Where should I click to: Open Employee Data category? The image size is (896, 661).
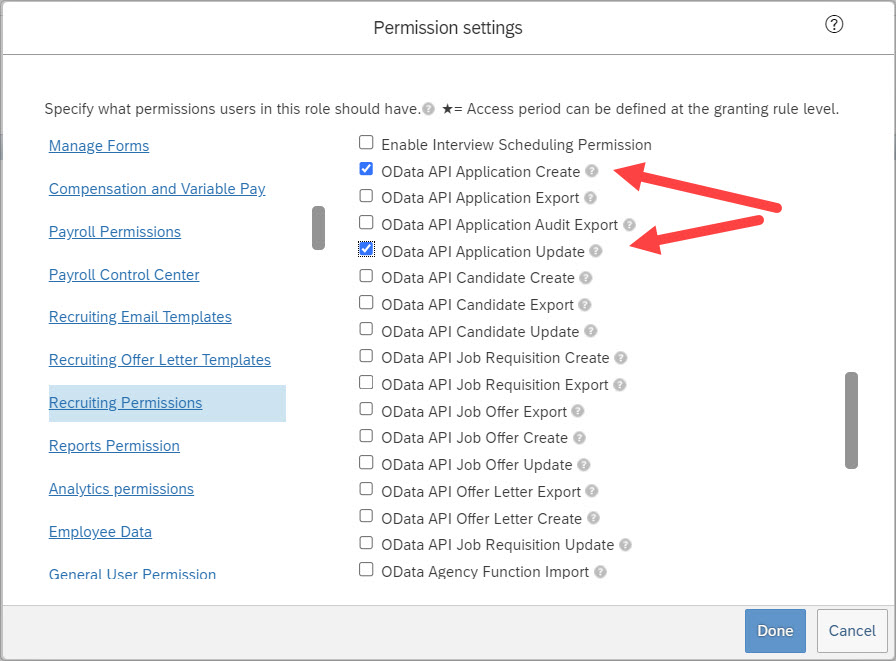point(101,532)
